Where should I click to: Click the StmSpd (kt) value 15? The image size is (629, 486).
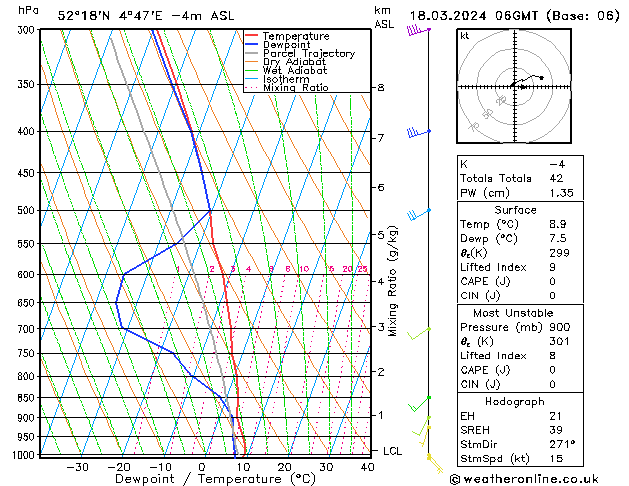pyautogui.click(x=556, y=458)
